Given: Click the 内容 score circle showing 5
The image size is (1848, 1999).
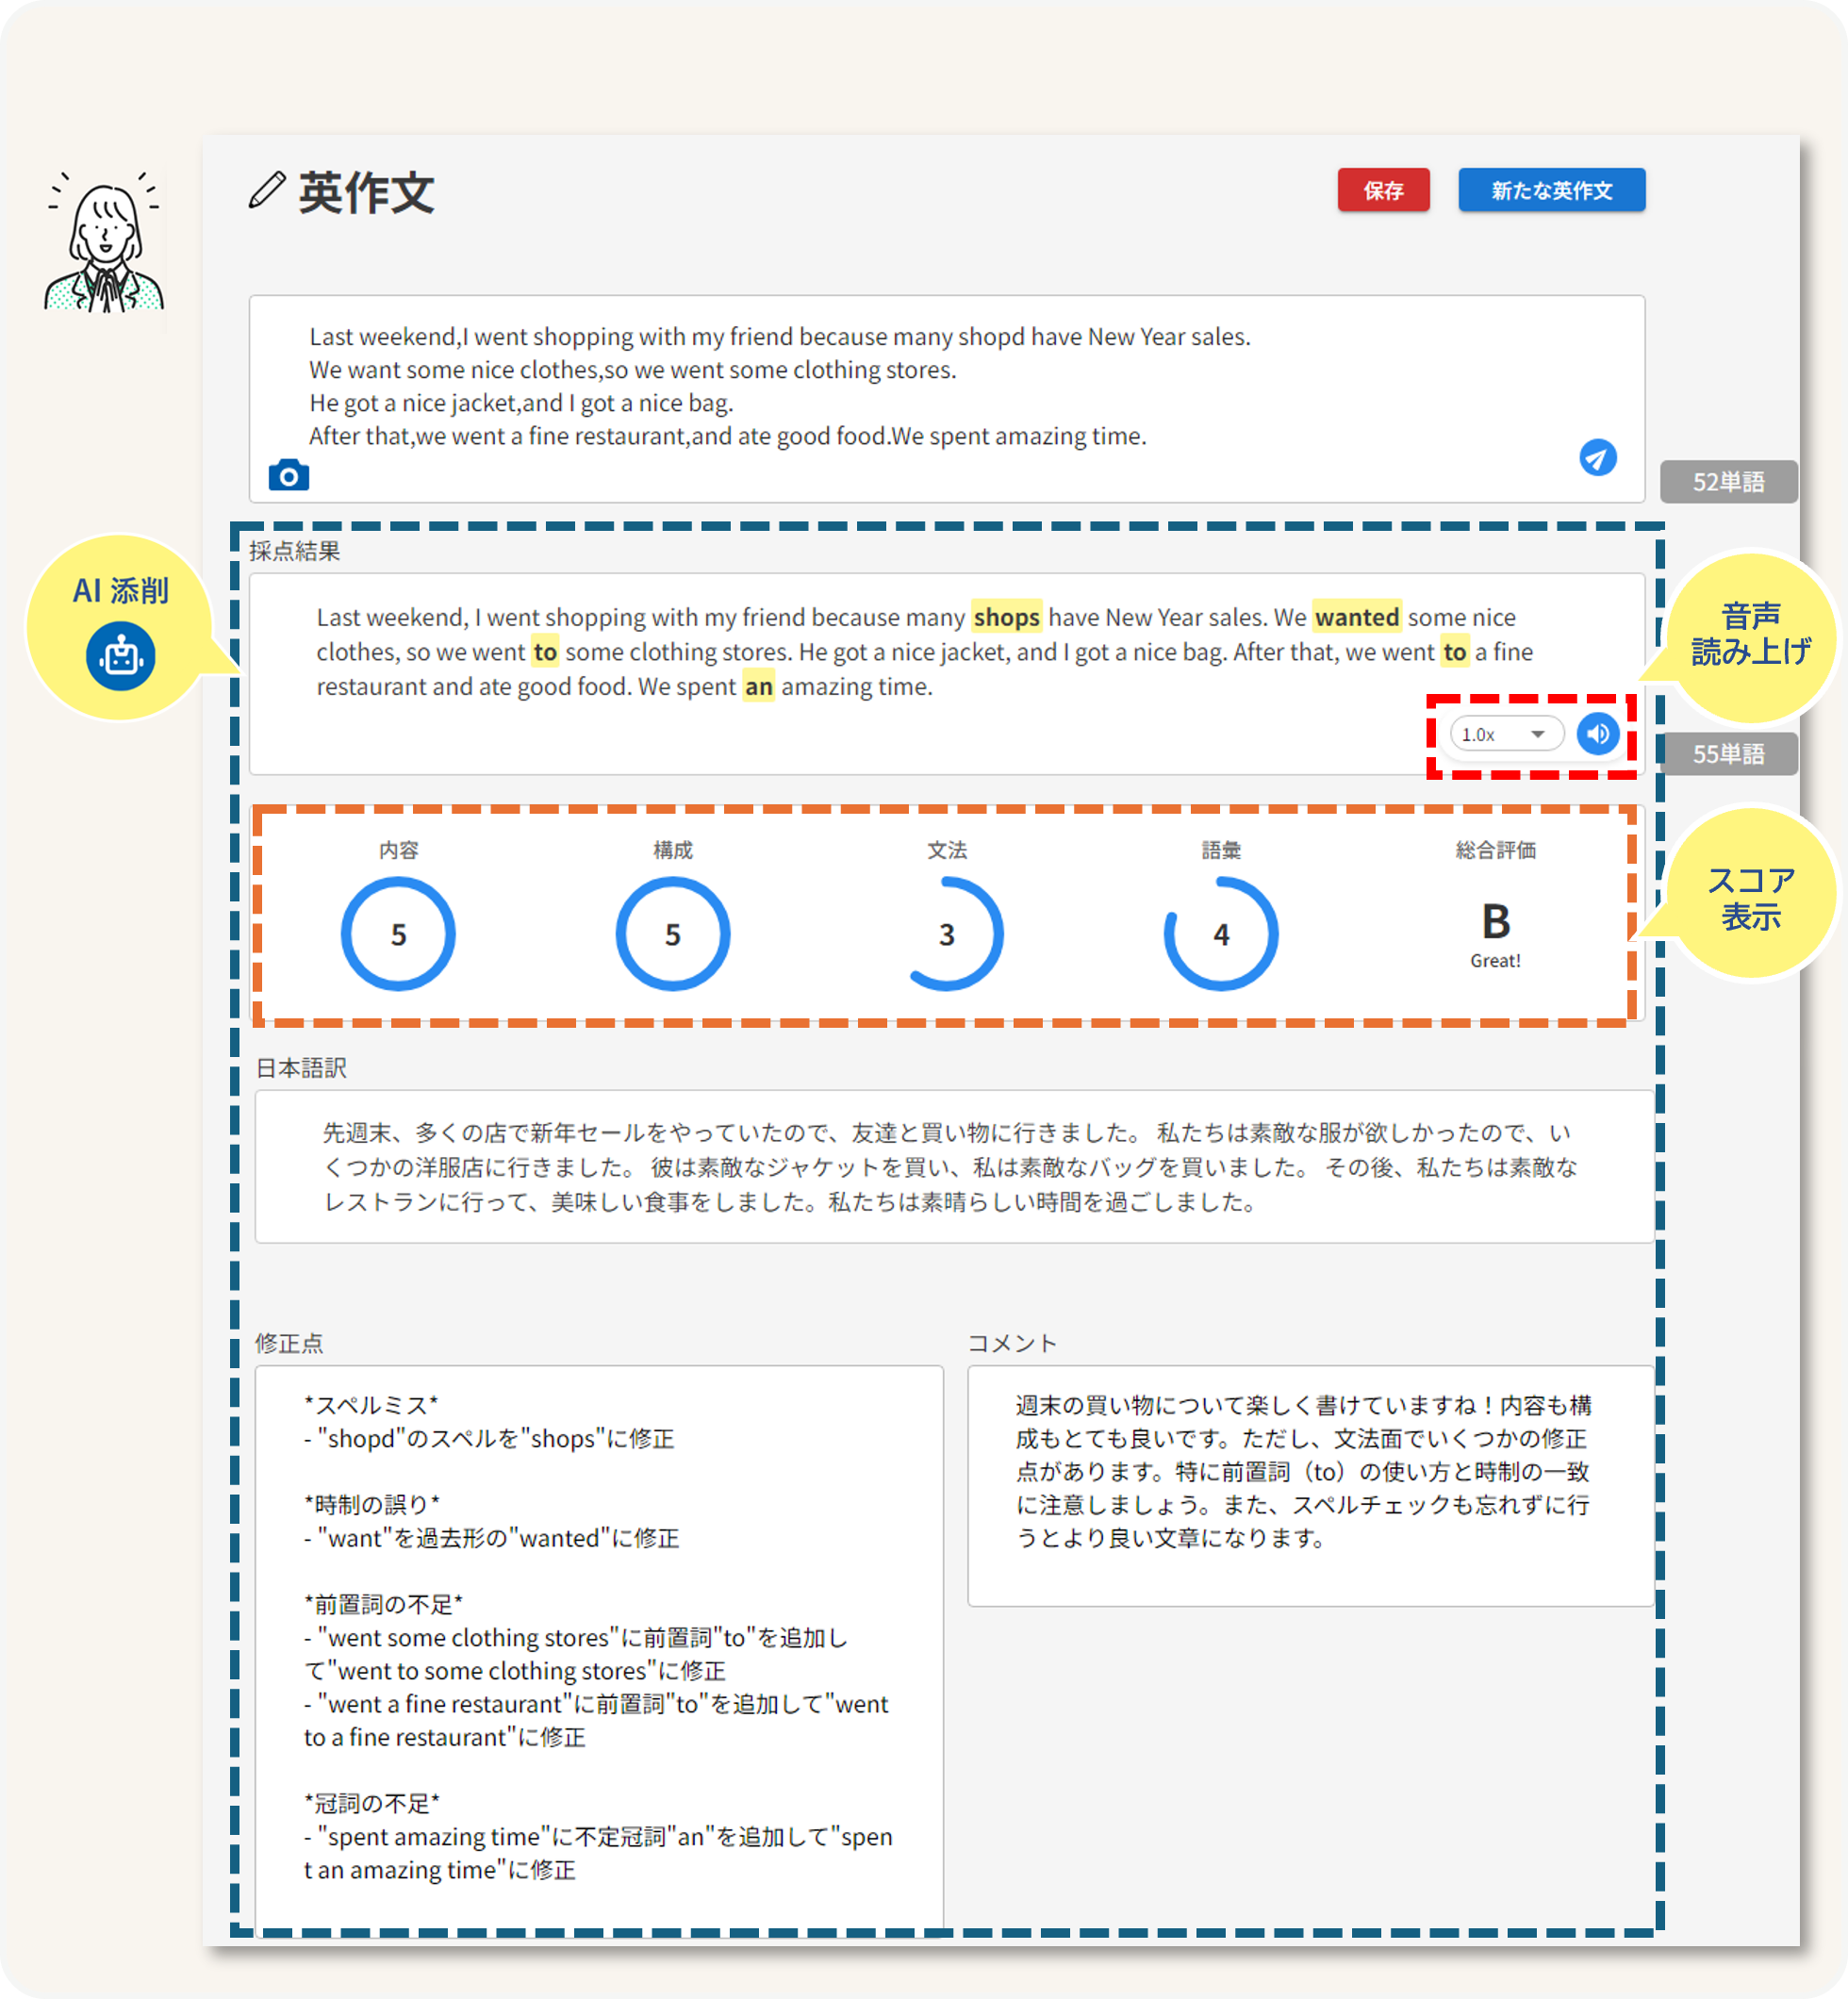Looking at the screenshot, I should 398,934.
